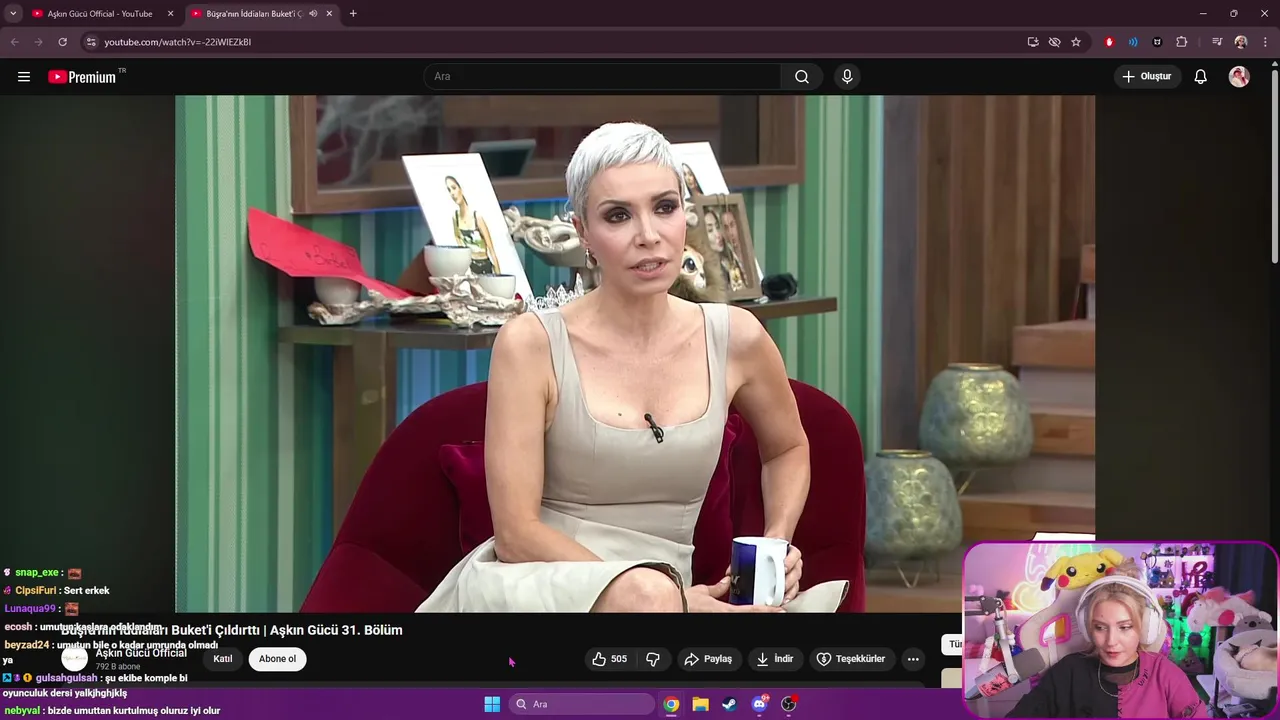The image size is (1280, 720).
Task: Click the taskbar Ara search box
Action: [x=582, y=704]
